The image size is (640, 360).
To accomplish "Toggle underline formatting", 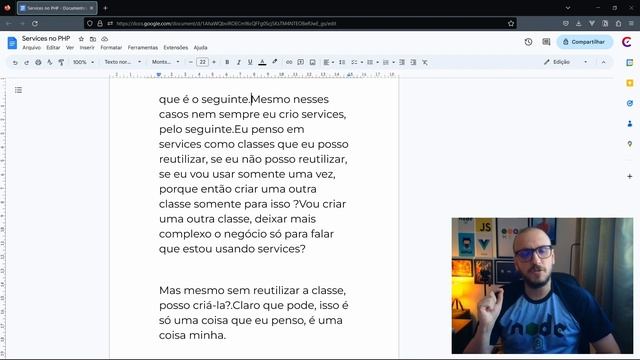I will (250, 62).
